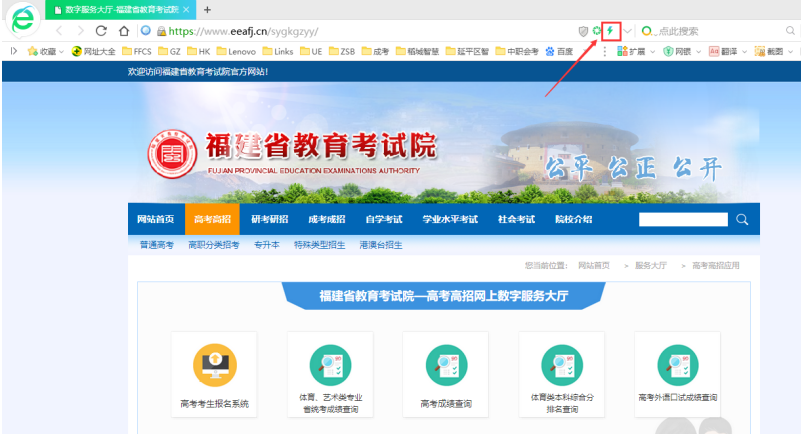Open the 百度 bookmark in bookmarks bar
This screenshot has height=434, width=801.
click(x=558, y=51)
